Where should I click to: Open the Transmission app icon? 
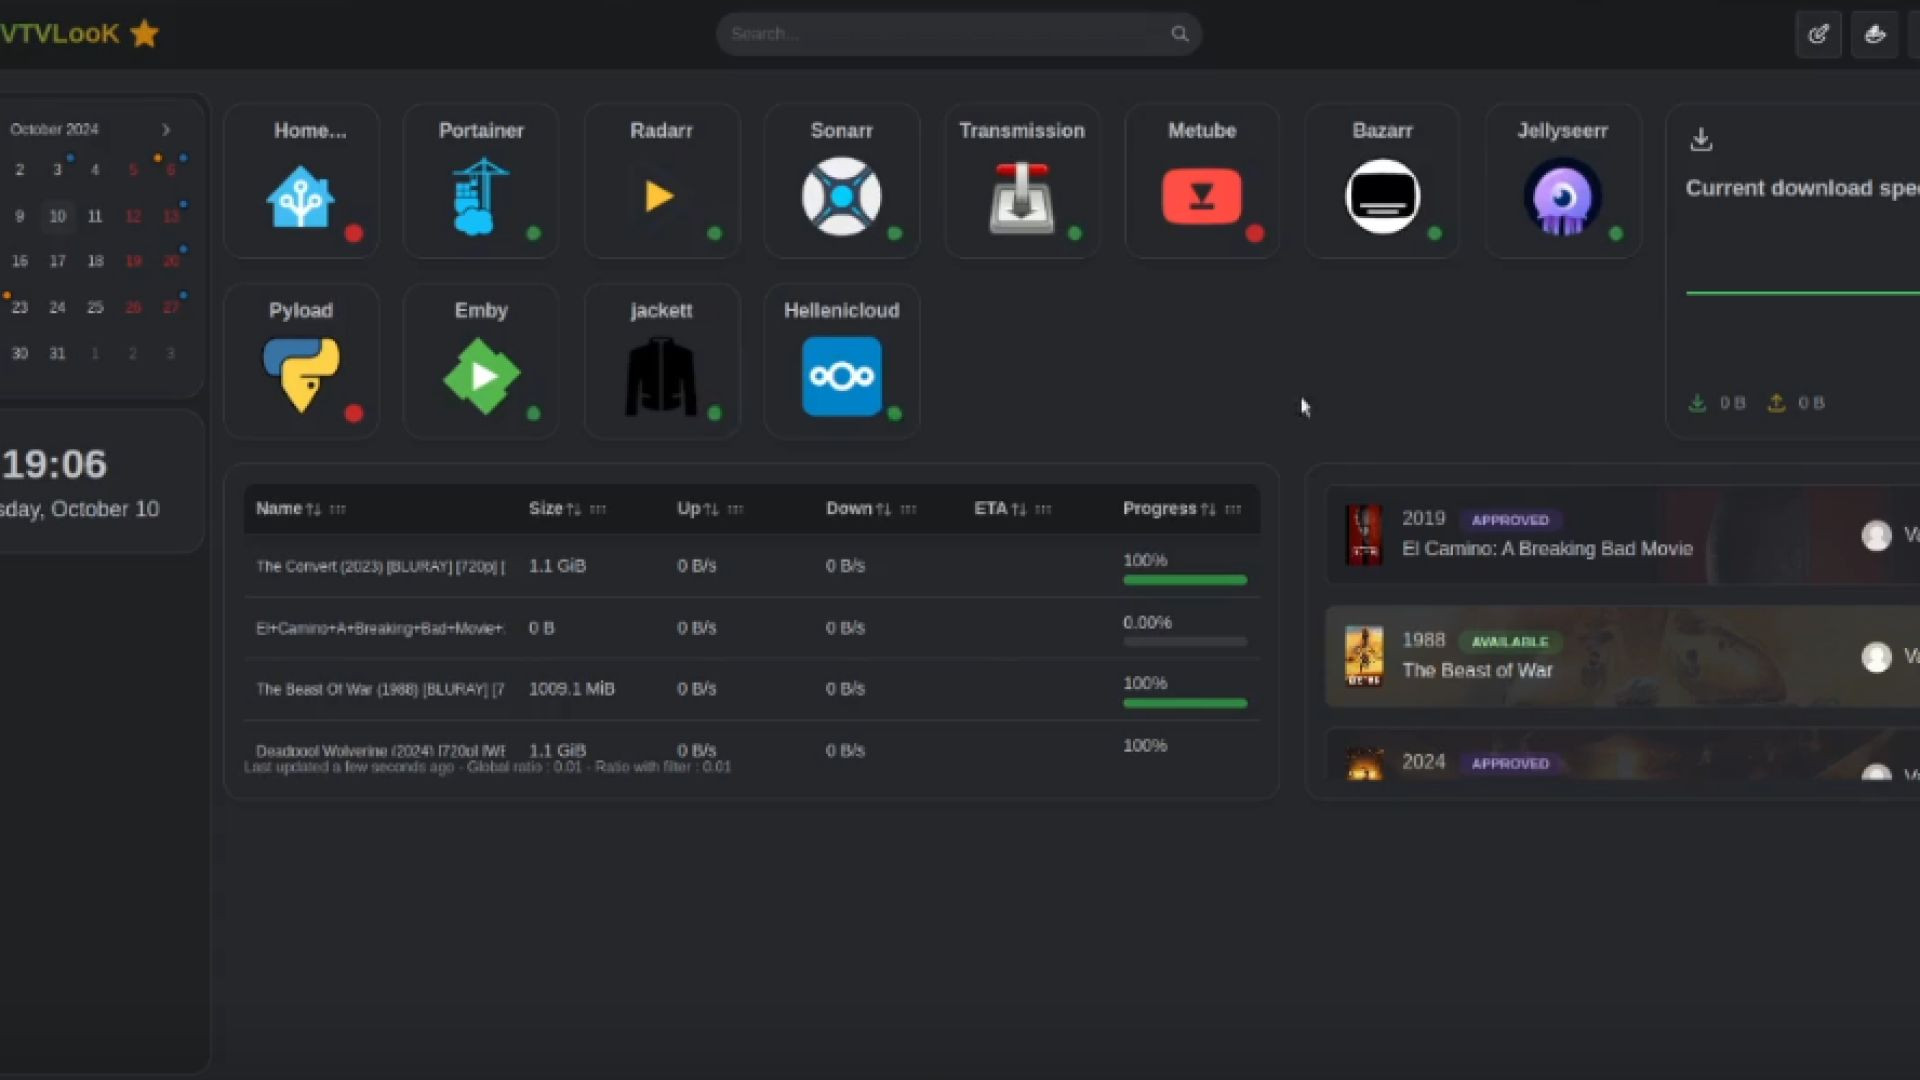[1021, 198]
